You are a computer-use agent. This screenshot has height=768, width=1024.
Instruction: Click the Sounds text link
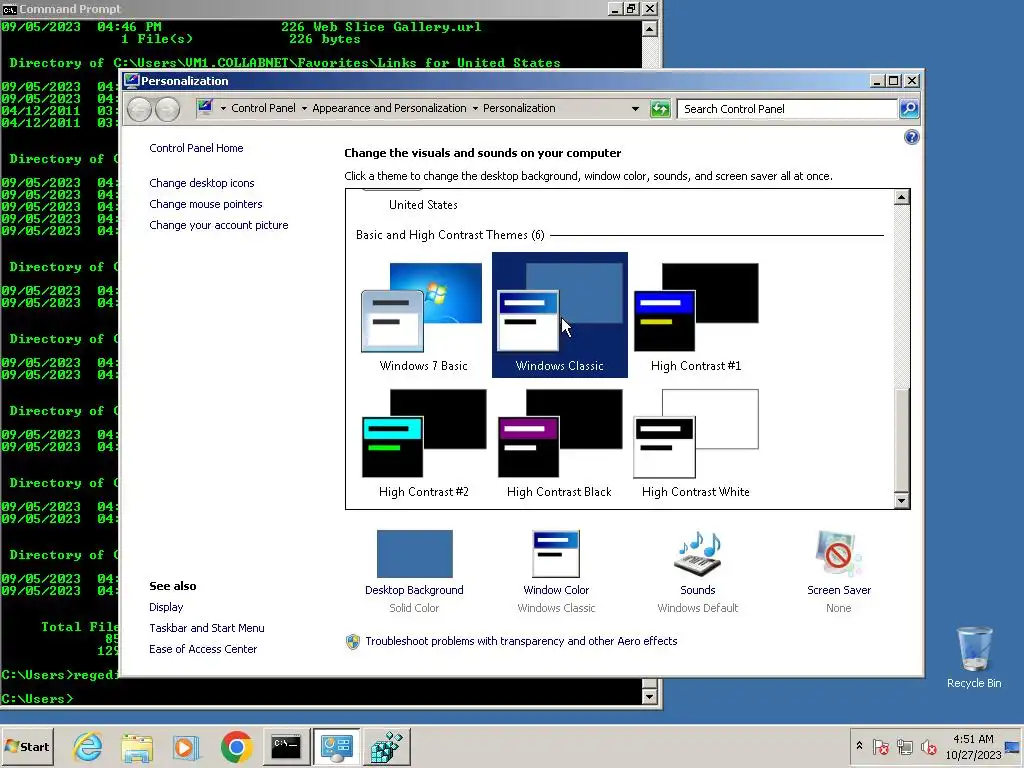[697, 590]
